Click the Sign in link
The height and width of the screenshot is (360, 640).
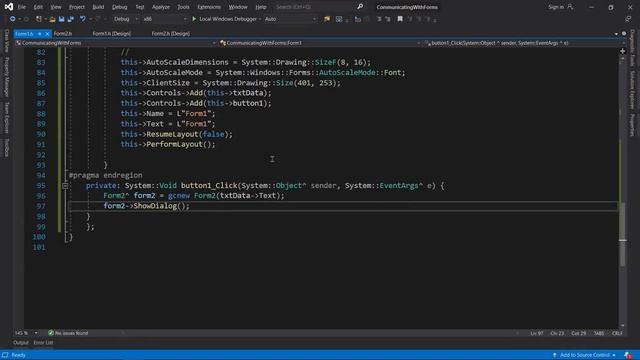click(x=556, y=7)
